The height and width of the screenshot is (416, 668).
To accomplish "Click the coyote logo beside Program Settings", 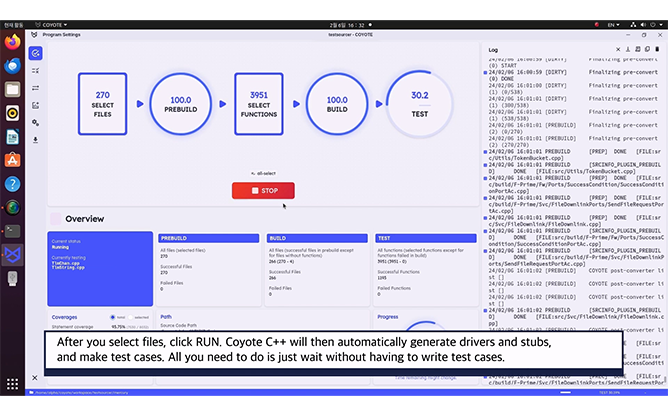I will pos(34,35).
